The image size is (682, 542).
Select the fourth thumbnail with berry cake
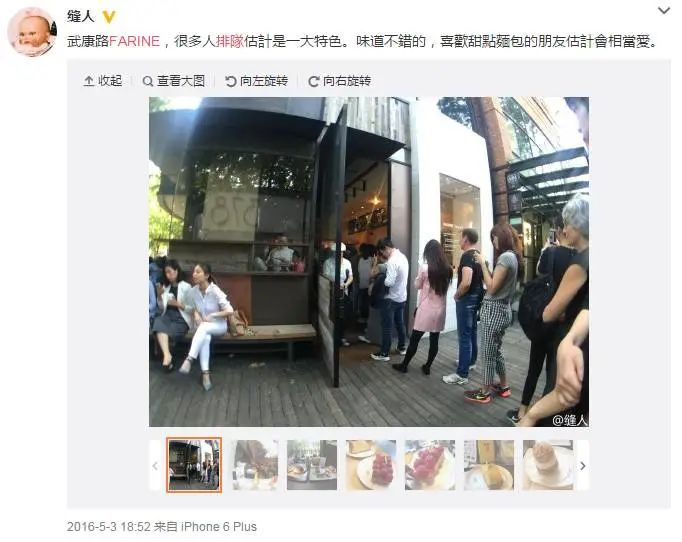(371, 465)
